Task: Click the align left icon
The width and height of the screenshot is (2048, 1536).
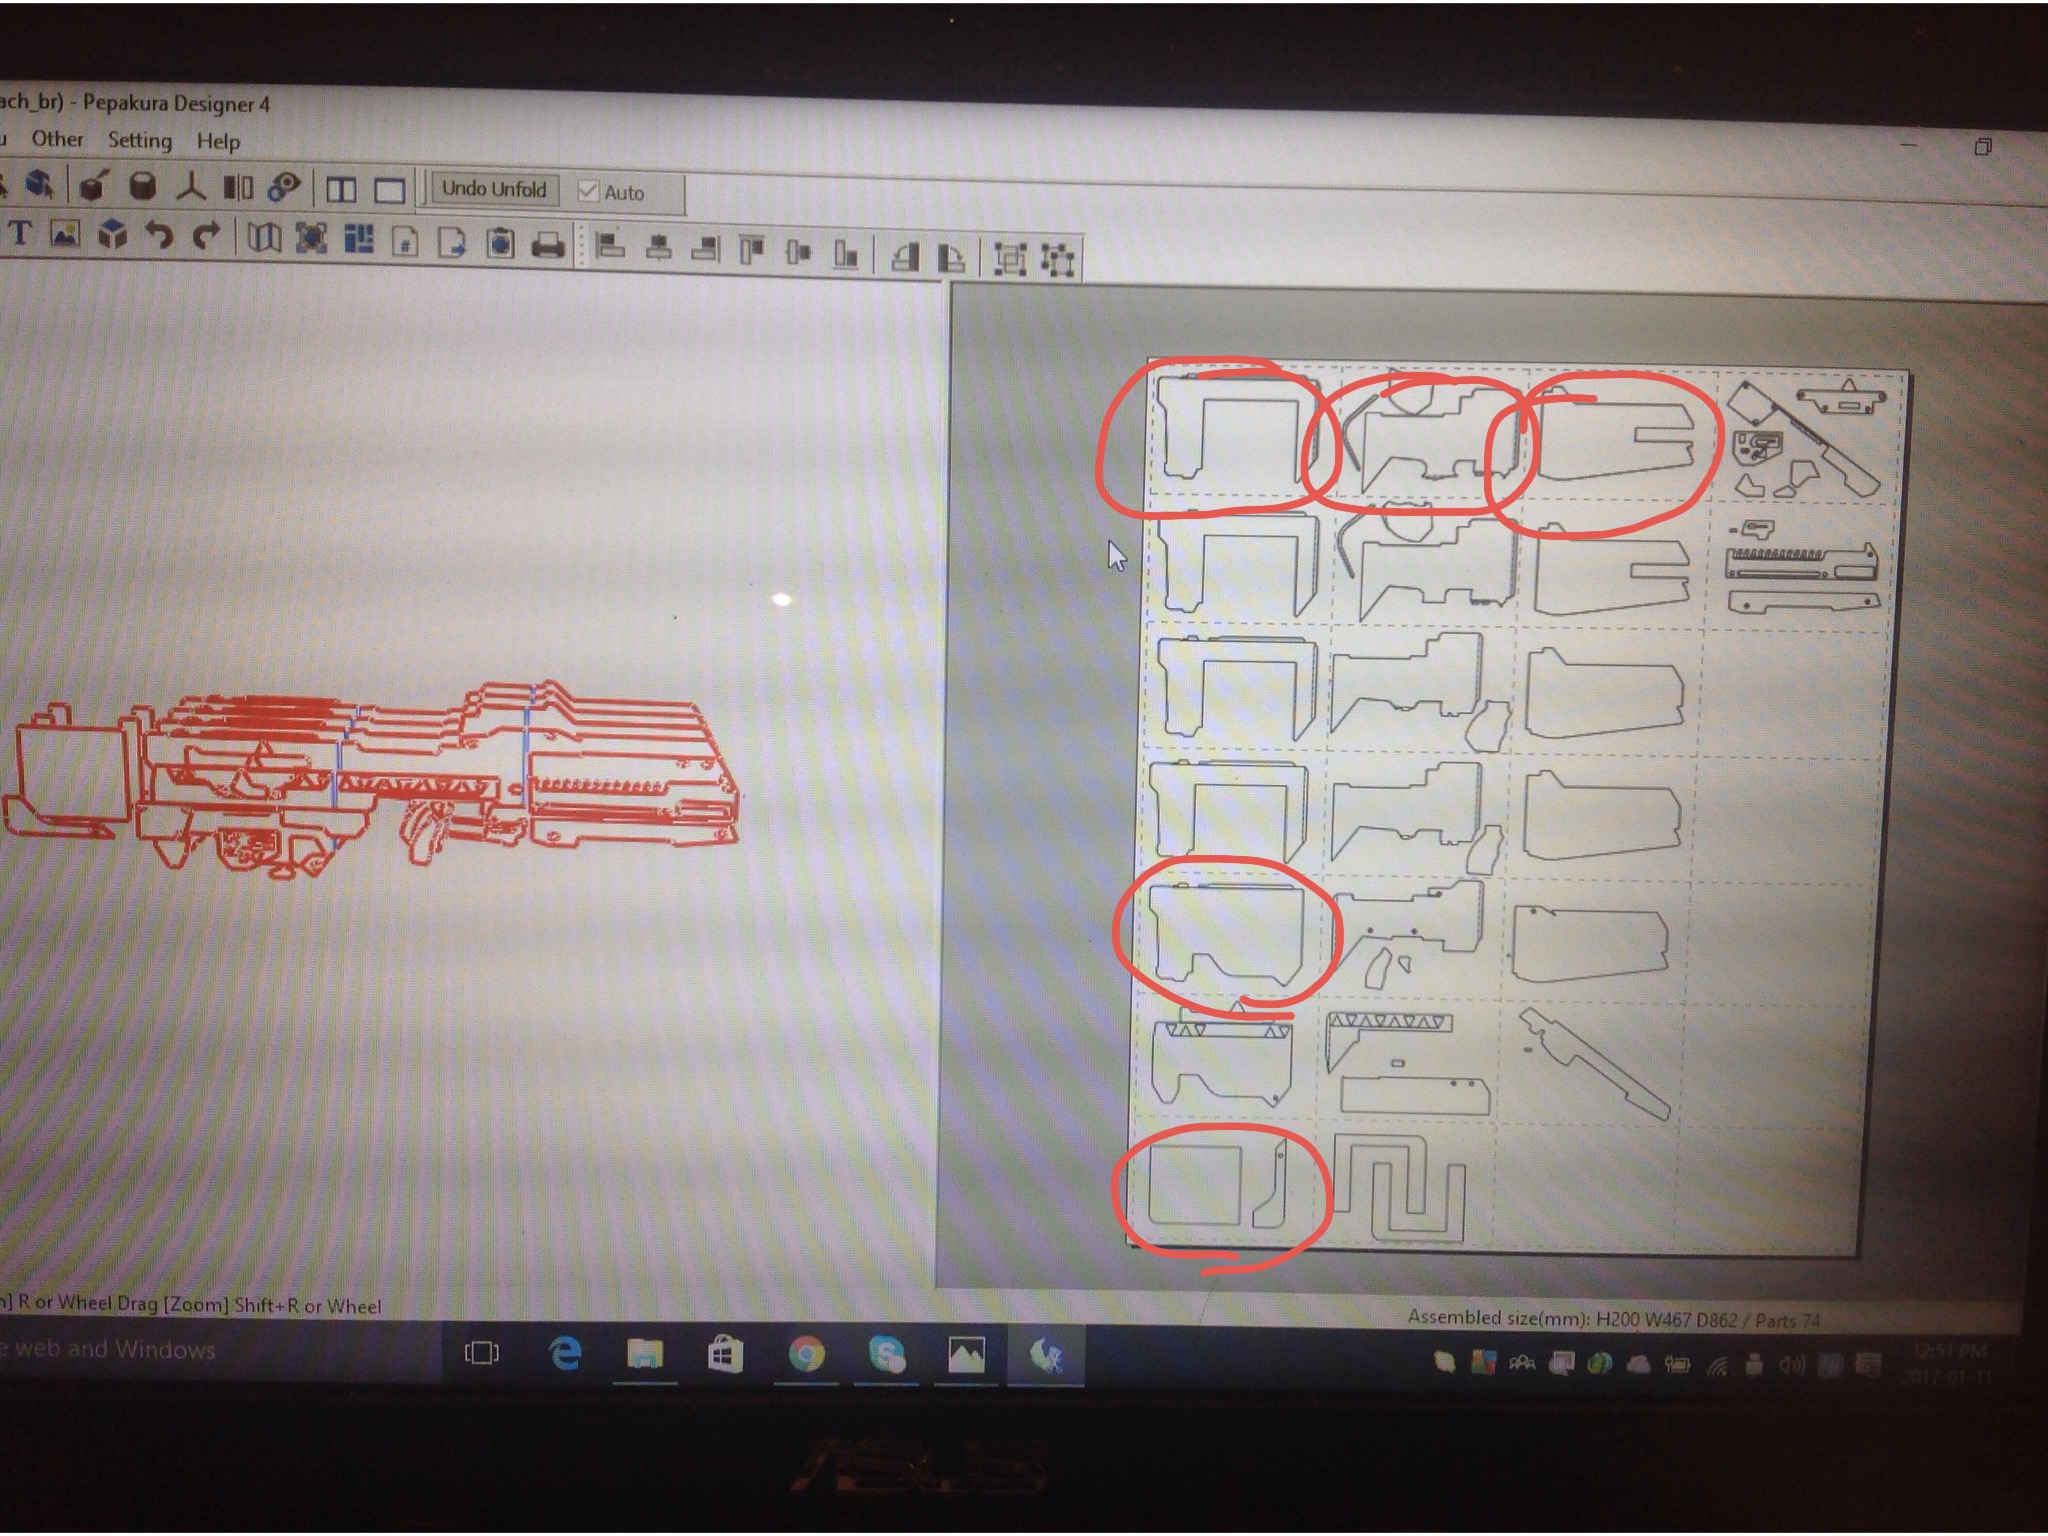Action: point(610,247)
